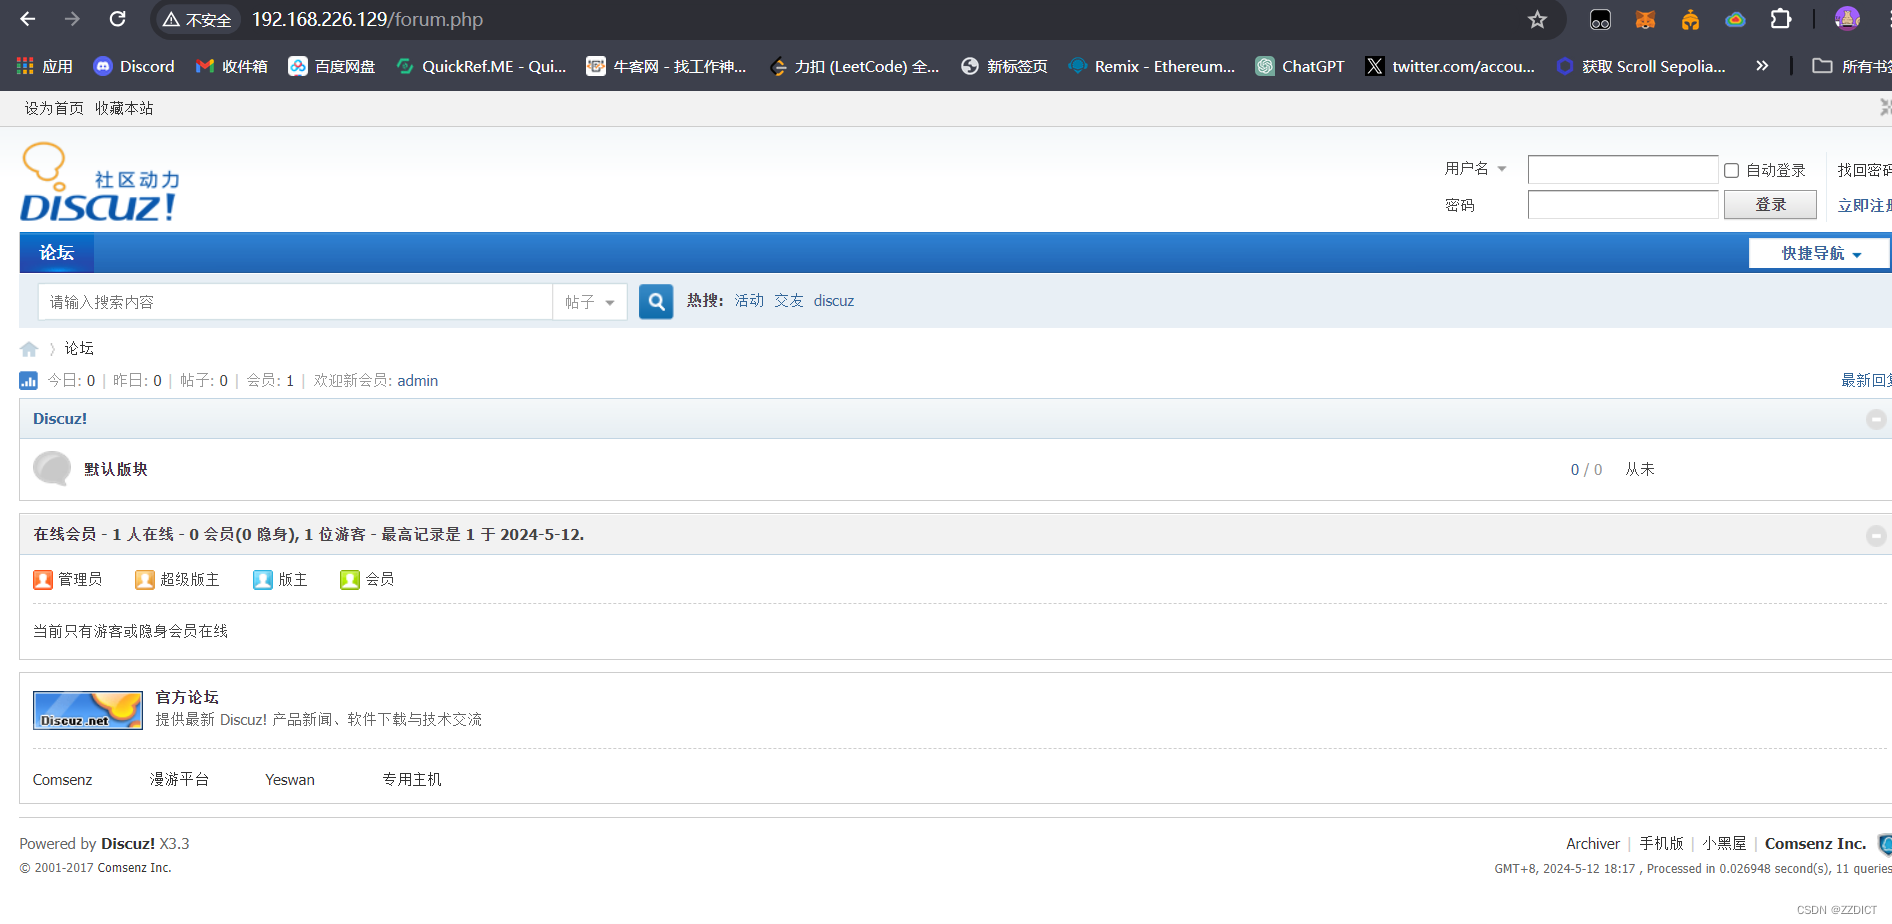
Task: Click the browser address bar URL
Action: point(367,19)
